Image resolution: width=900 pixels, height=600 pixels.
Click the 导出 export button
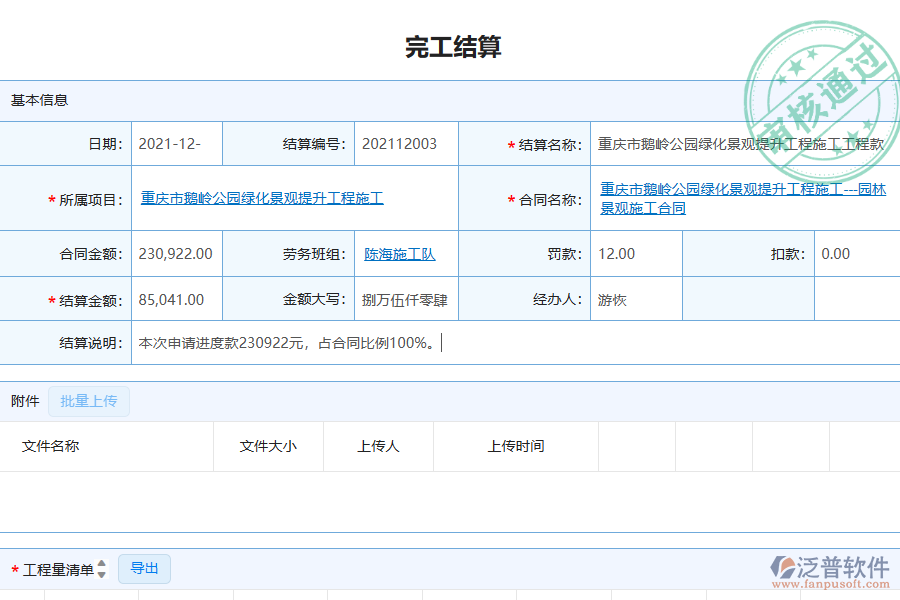pos(143,568)
